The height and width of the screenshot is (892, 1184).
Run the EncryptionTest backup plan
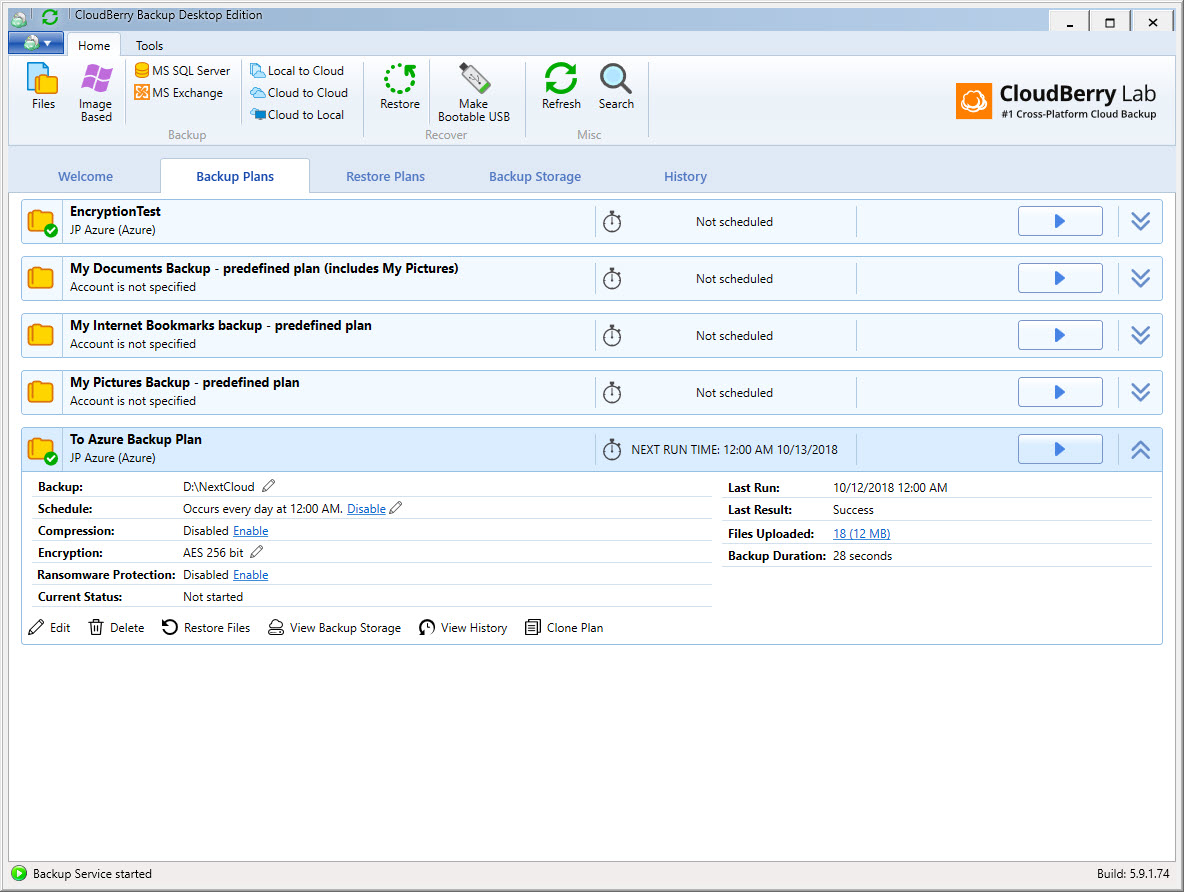coord(1059,221)
